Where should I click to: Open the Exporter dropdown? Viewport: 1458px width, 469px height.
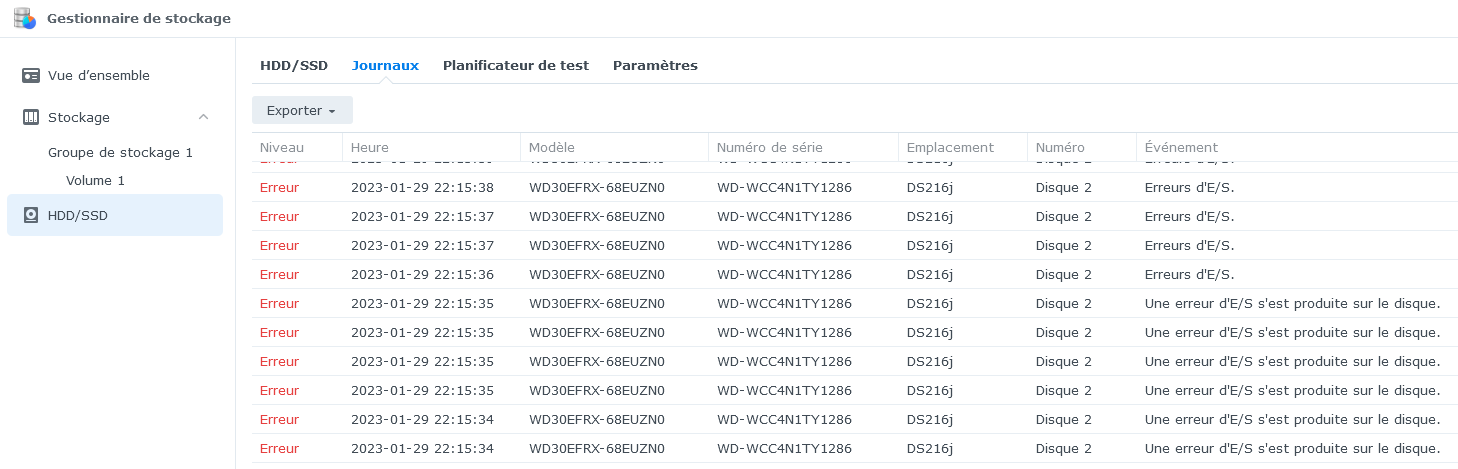(x=302, y=110)
